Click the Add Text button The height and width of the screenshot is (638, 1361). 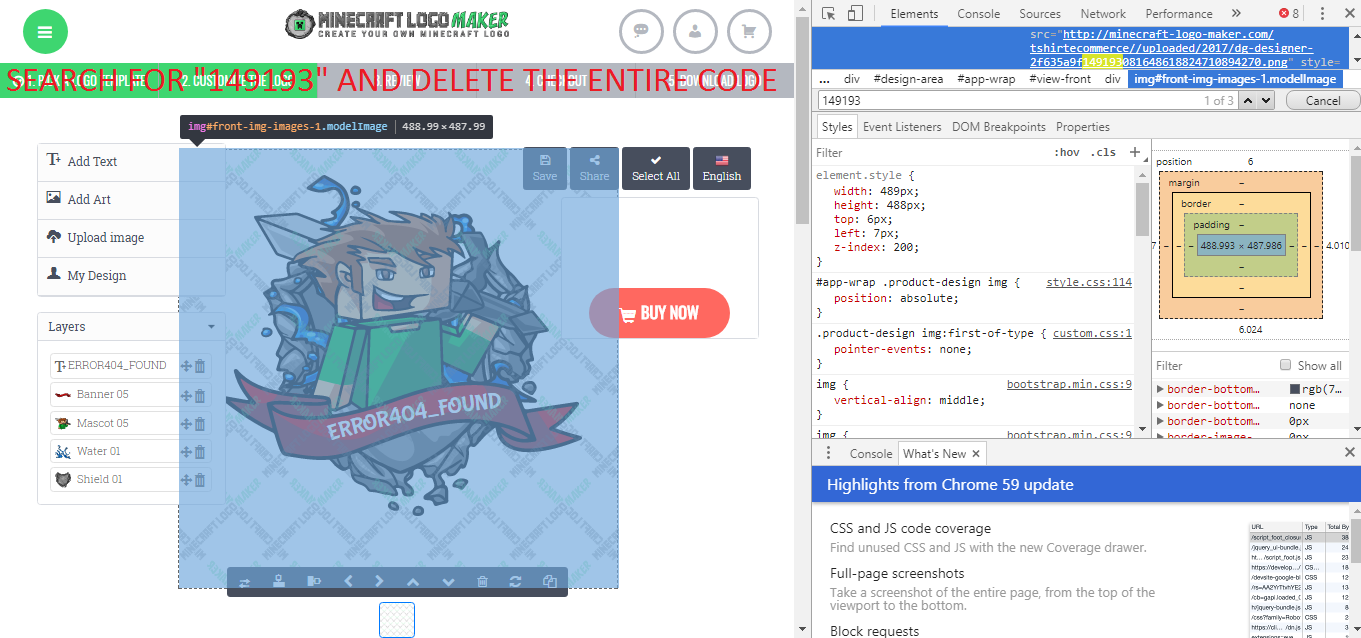tap(131, 162)
